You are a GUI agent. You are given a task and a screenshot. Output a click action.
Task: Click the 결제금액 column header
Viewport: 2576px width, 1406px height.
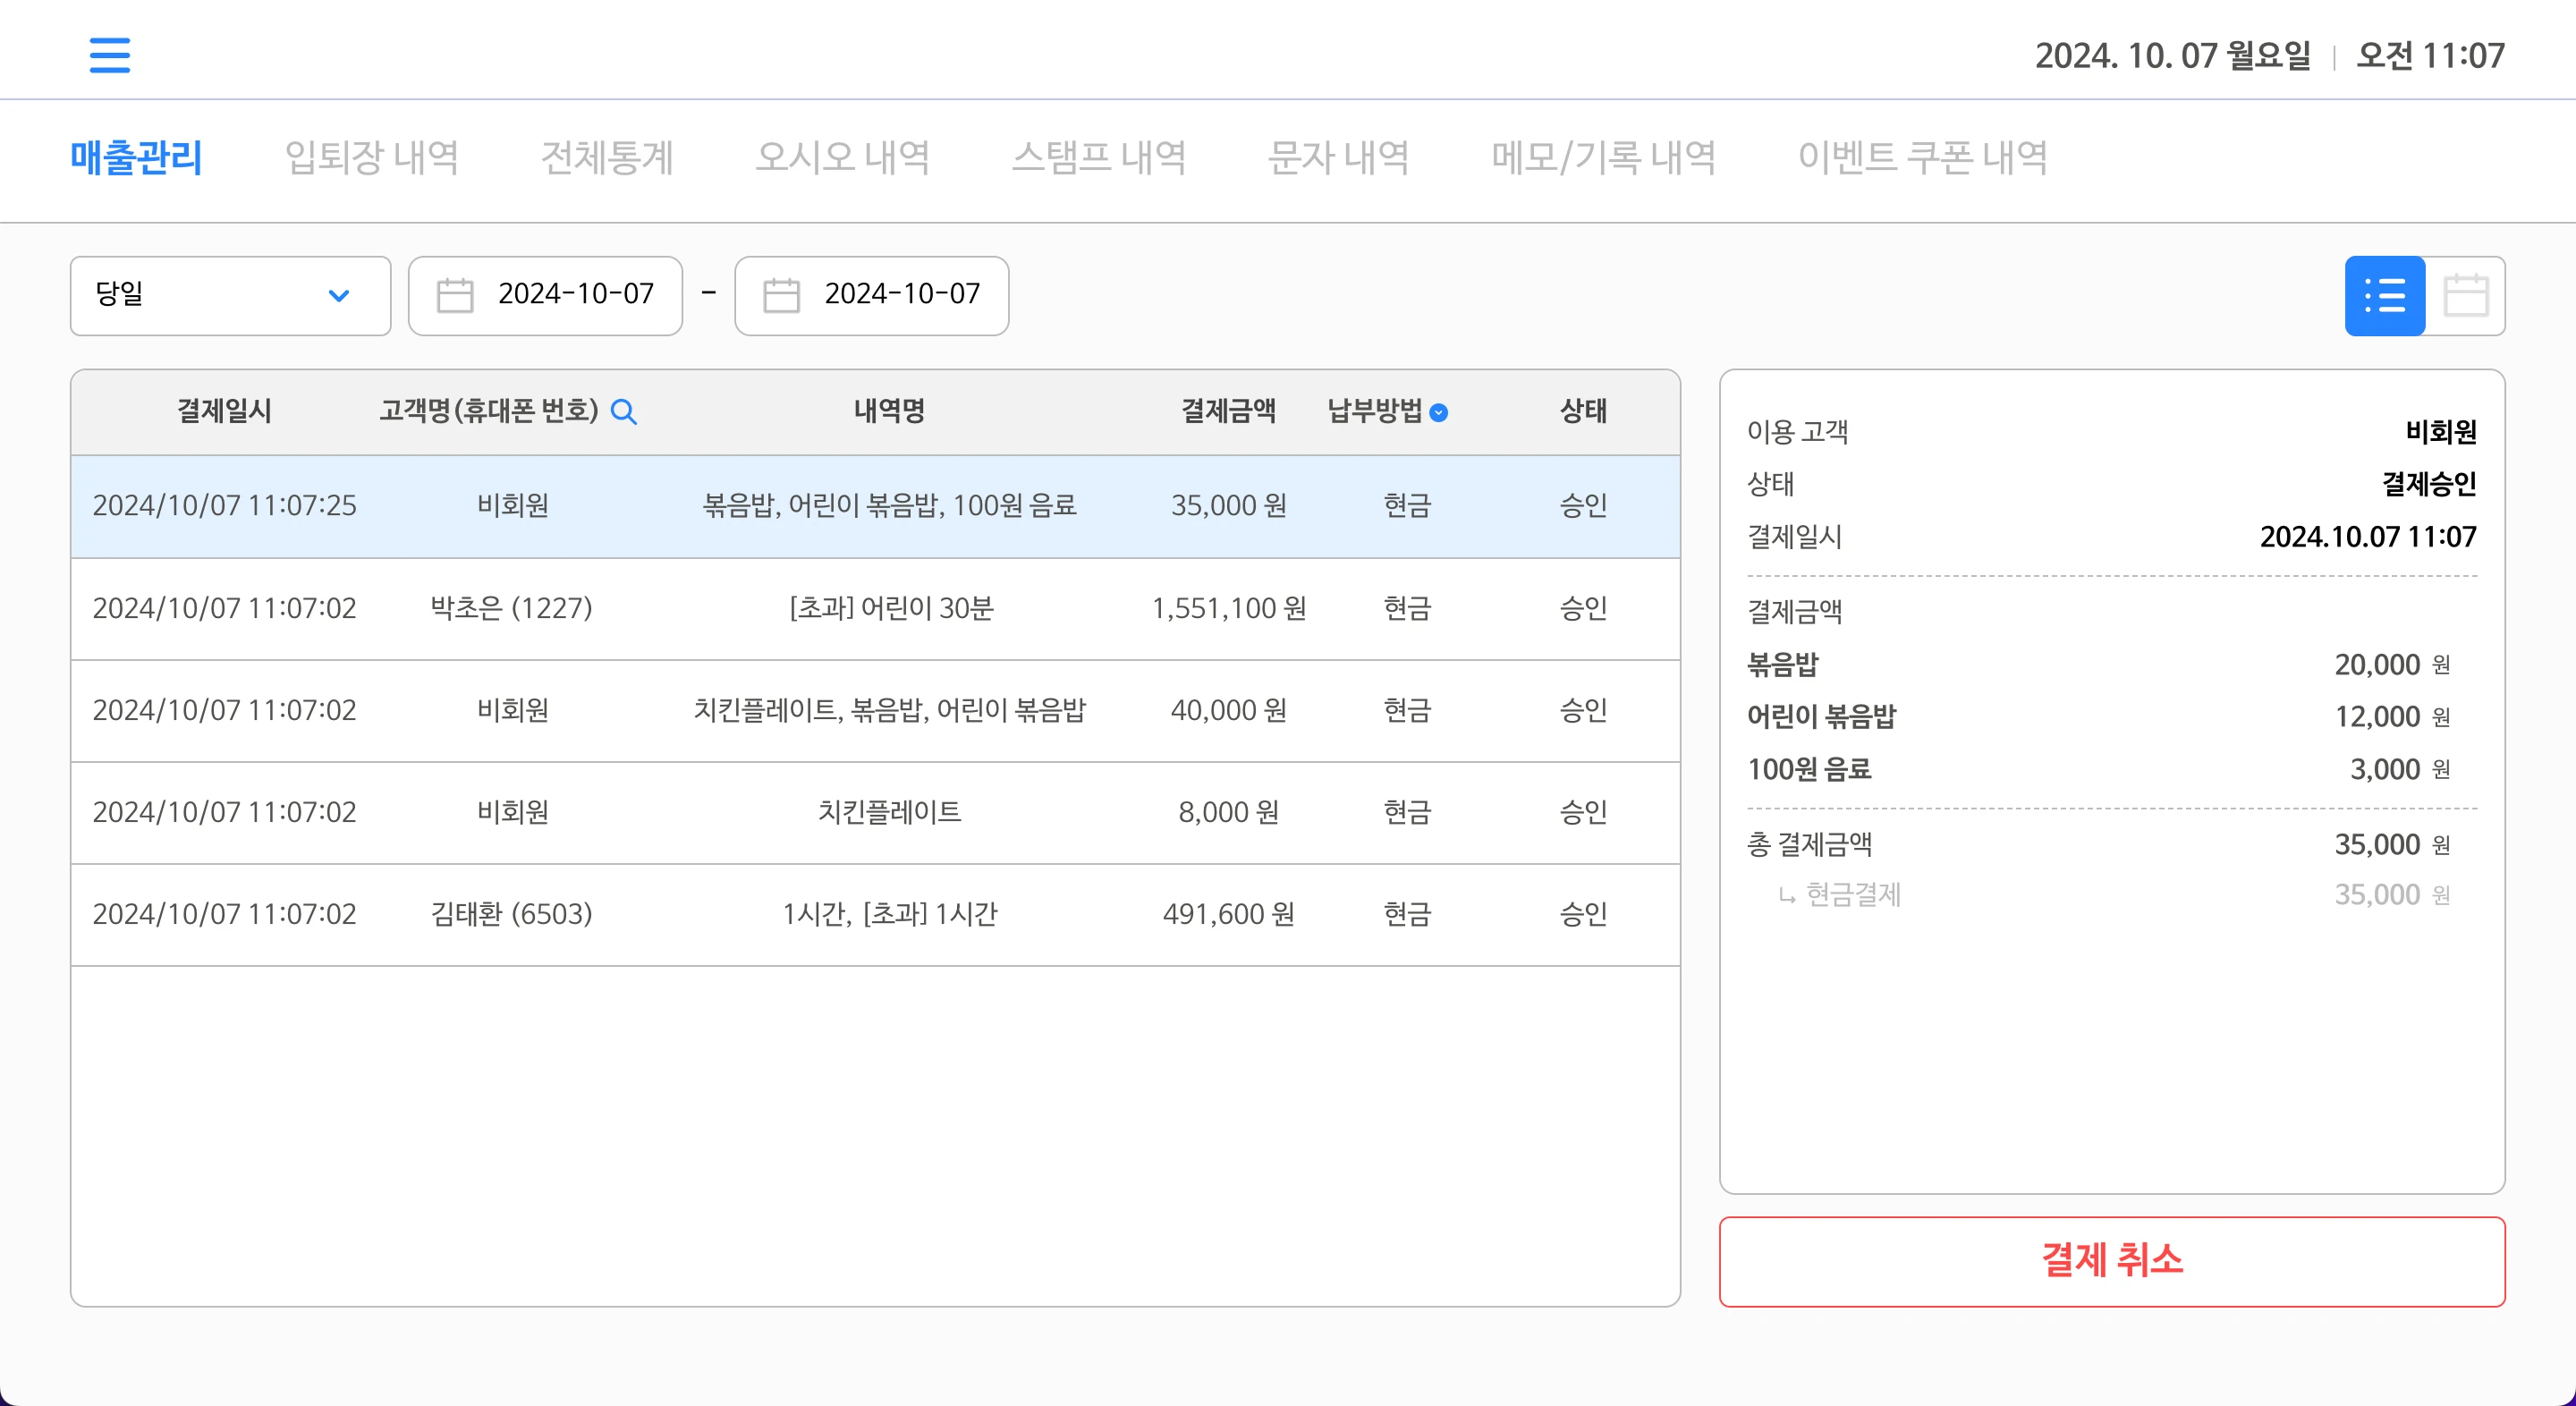pyautogui.click(x=1228, y=411)
